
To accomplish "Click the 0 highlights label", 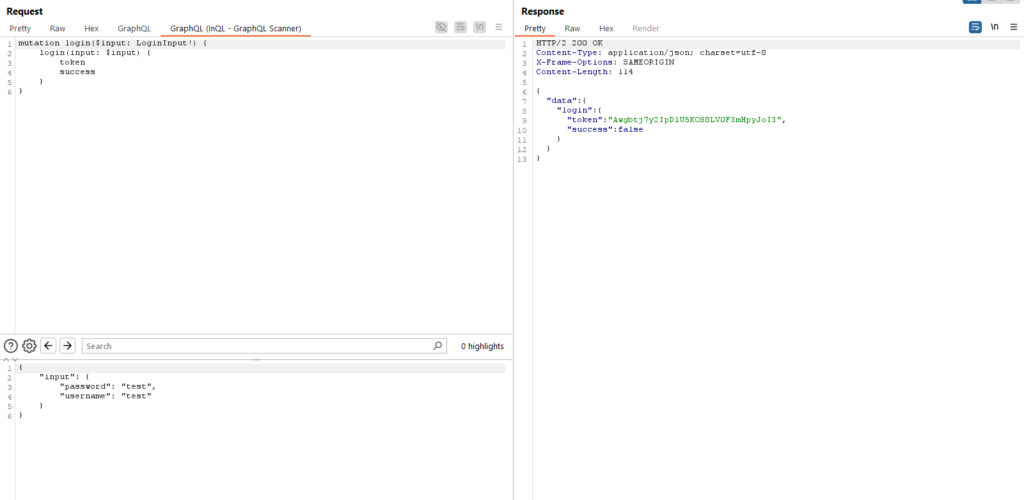I will [482, 346].
